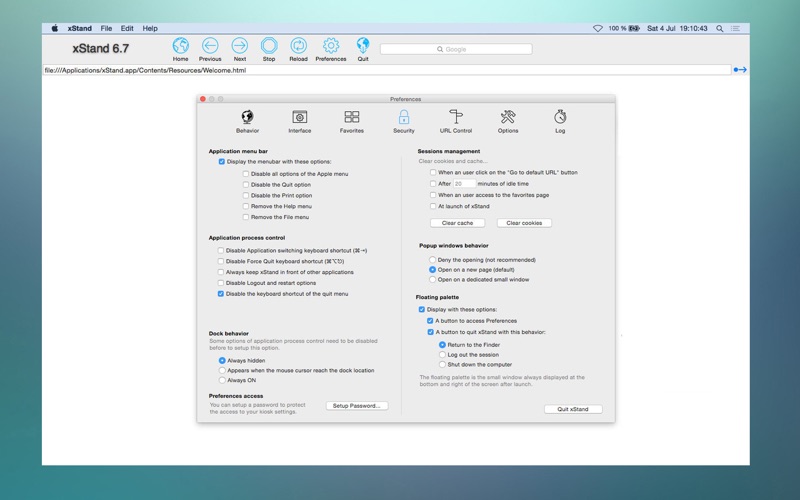Check When an user access favorites page
The height and width of the screenshot is (500, 800).
(433, 195)
